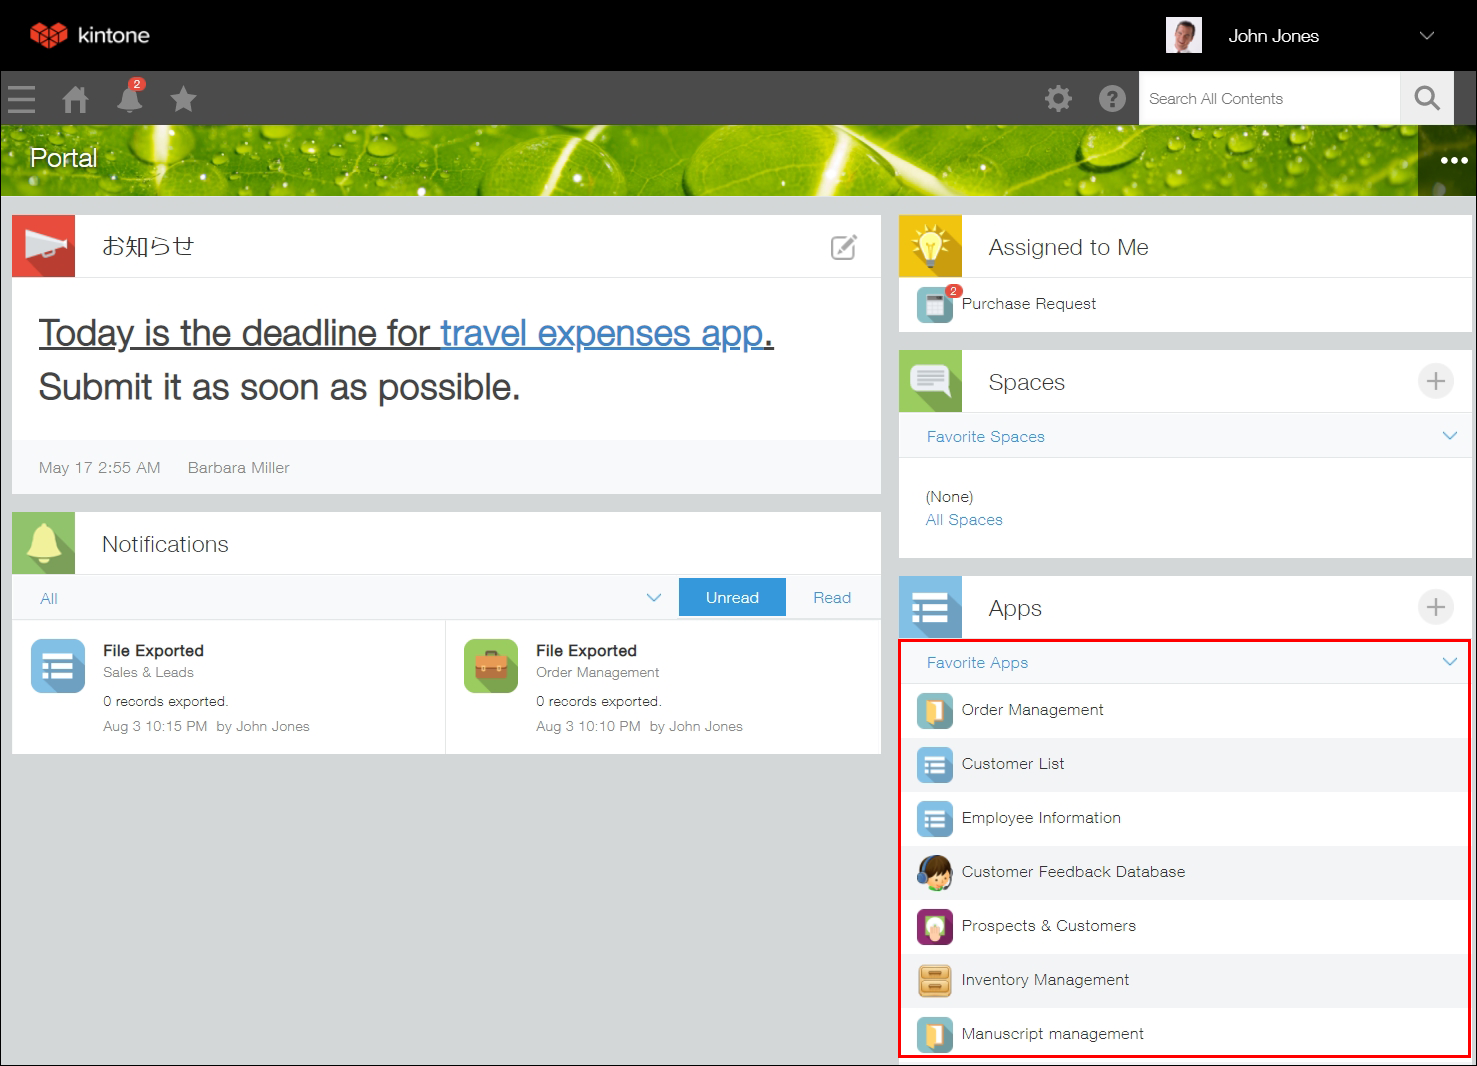This screenshot has height=1066, width=1477.
Task: Collapse the Favorite Spaces section
Action: (x=1450, y=436)
